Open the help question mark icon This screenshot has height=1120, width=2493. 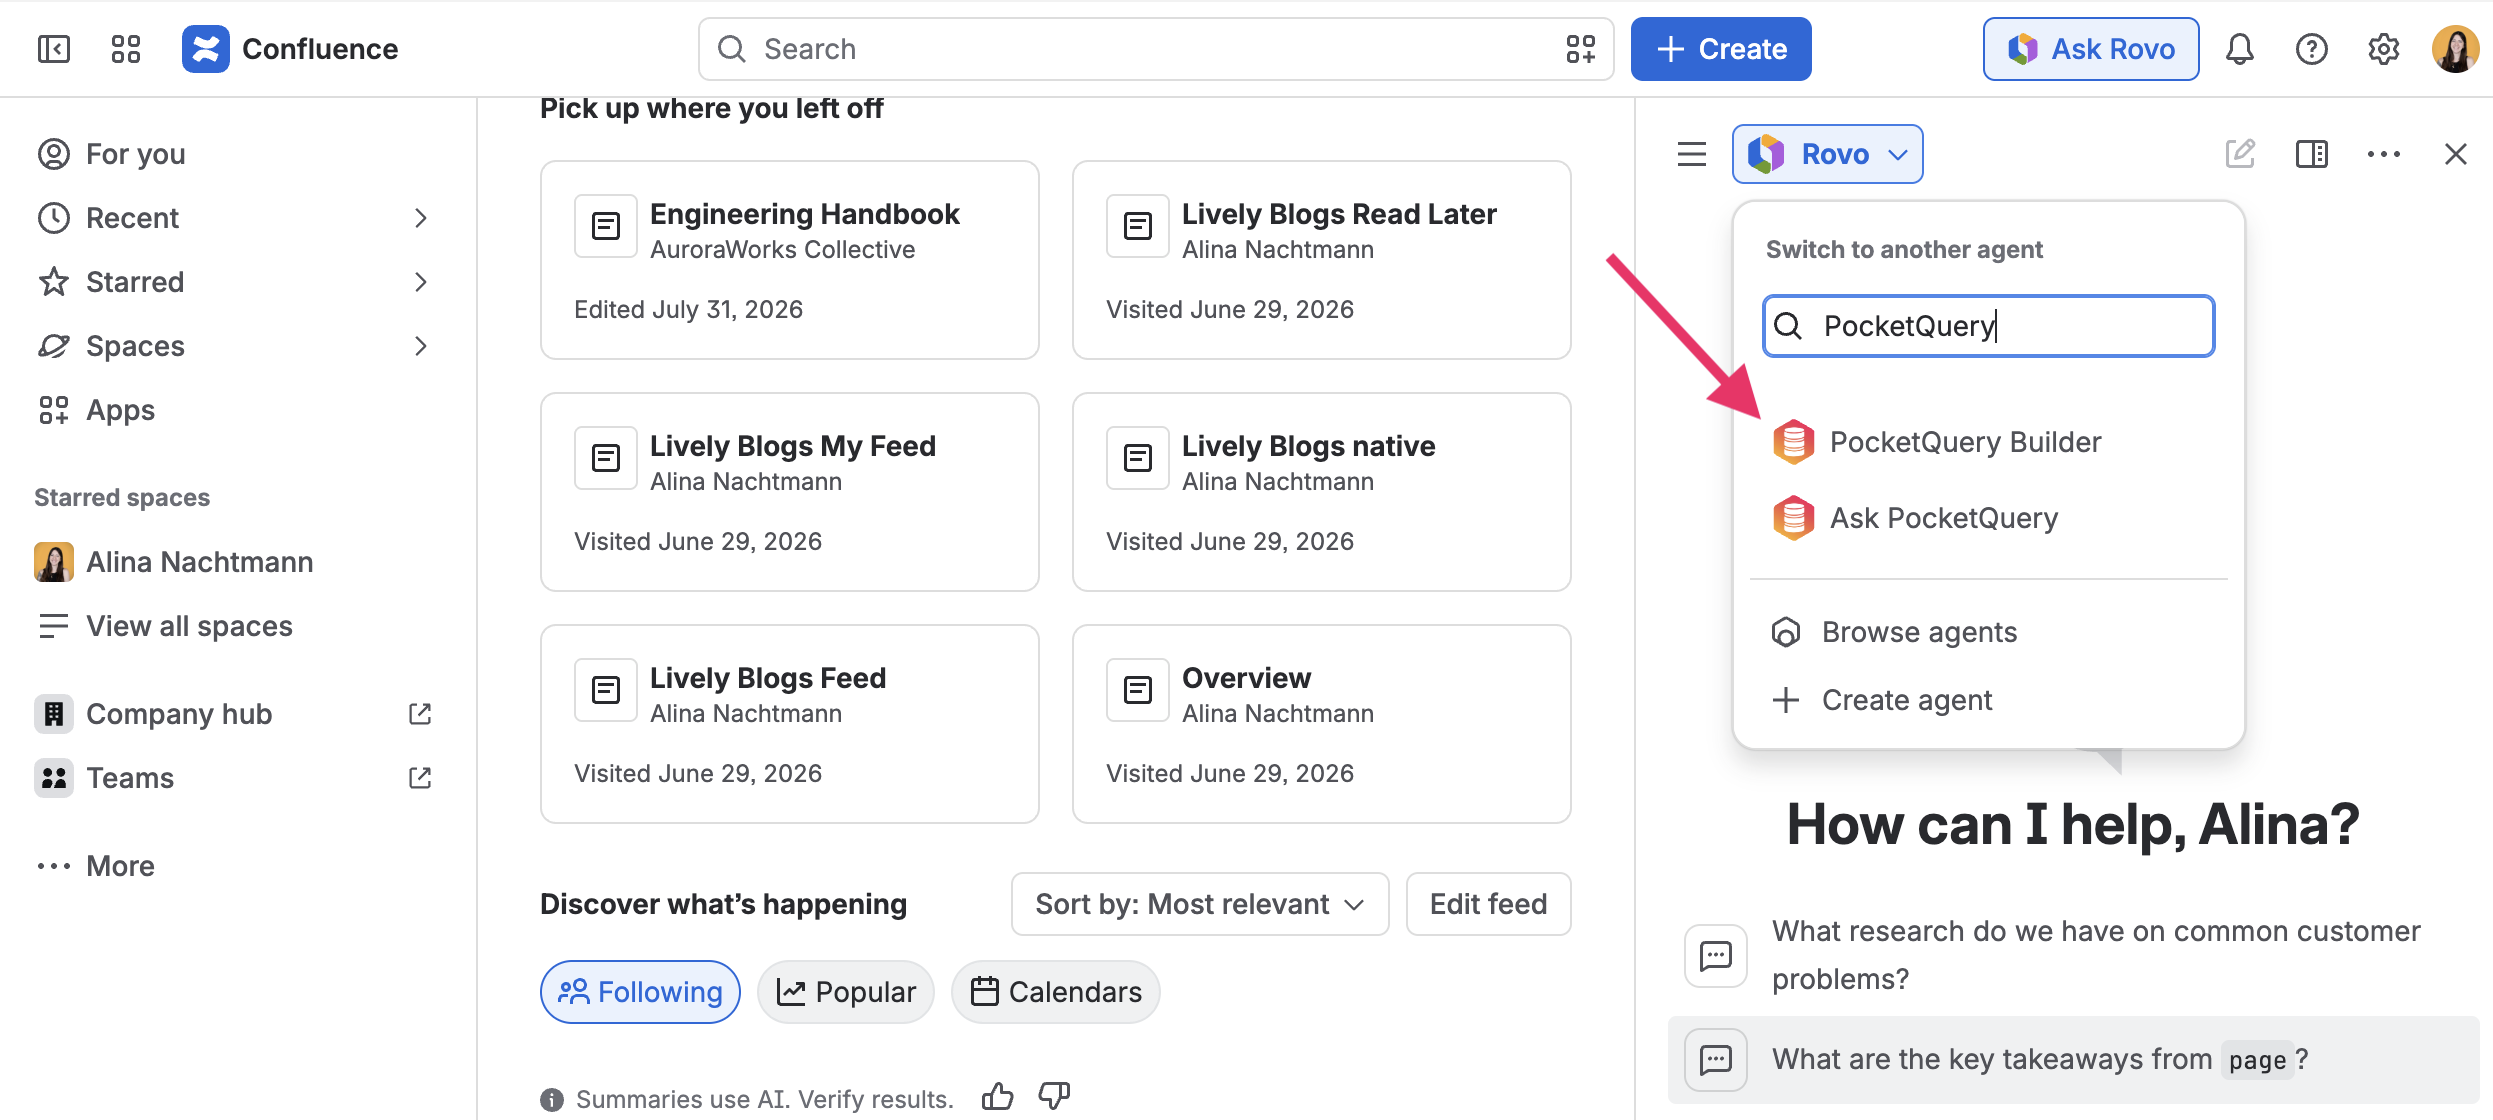[x=2312, y=49]
